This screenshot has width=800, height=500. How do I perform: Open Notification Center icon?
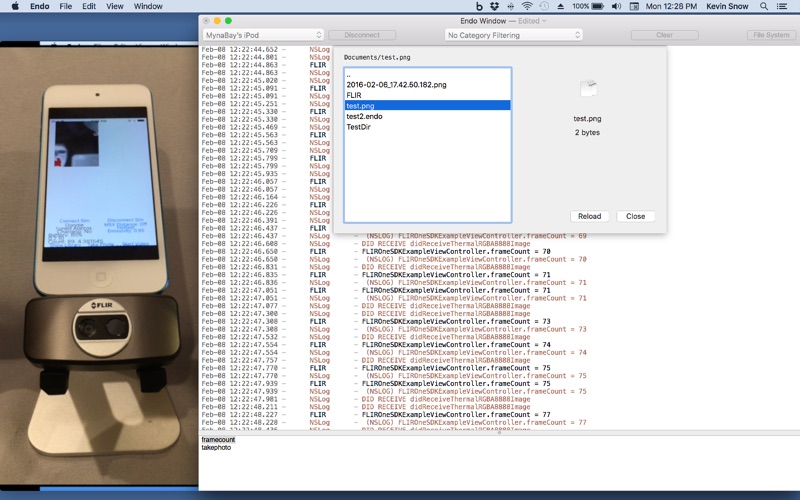click(782, 6)
